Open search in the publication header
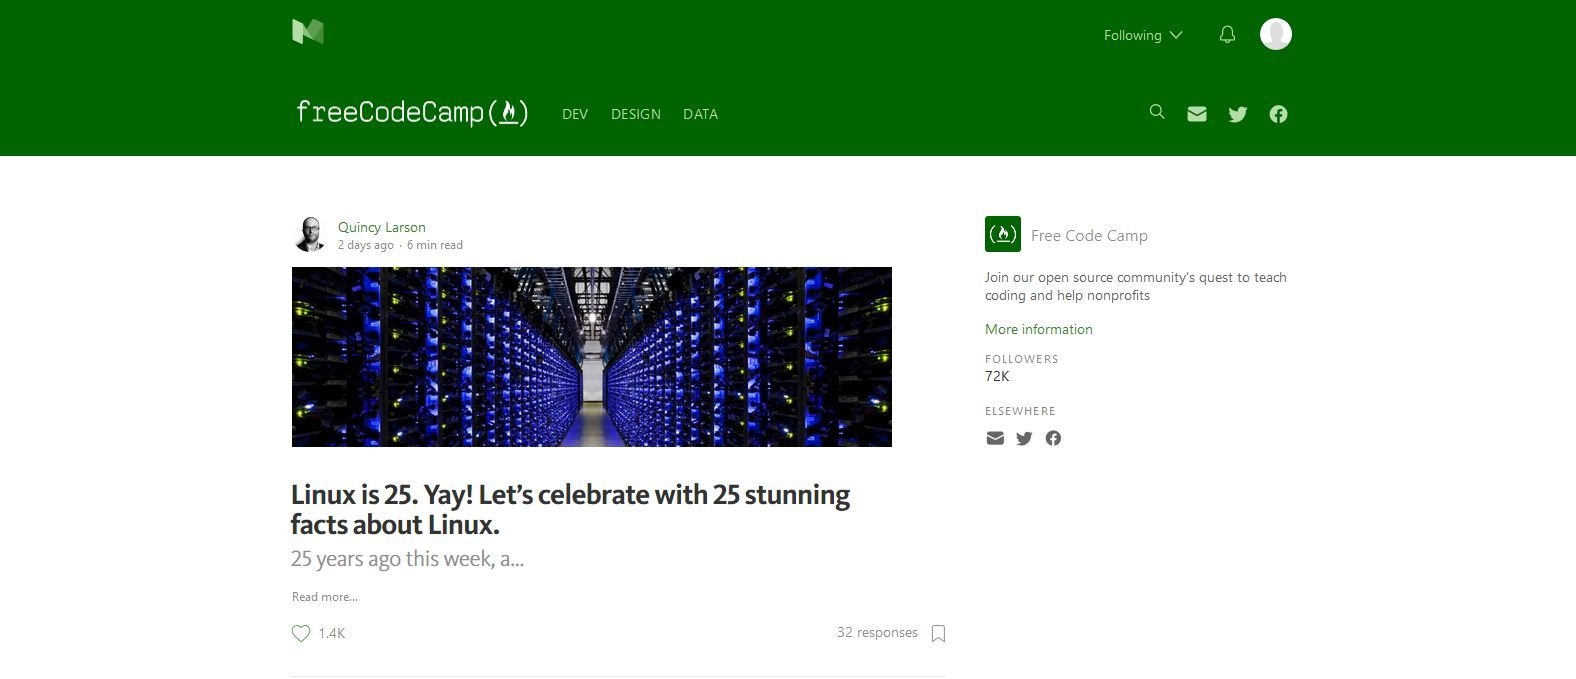The width and height of the screenshot is (1576, 679). (x=1157, y=112)
